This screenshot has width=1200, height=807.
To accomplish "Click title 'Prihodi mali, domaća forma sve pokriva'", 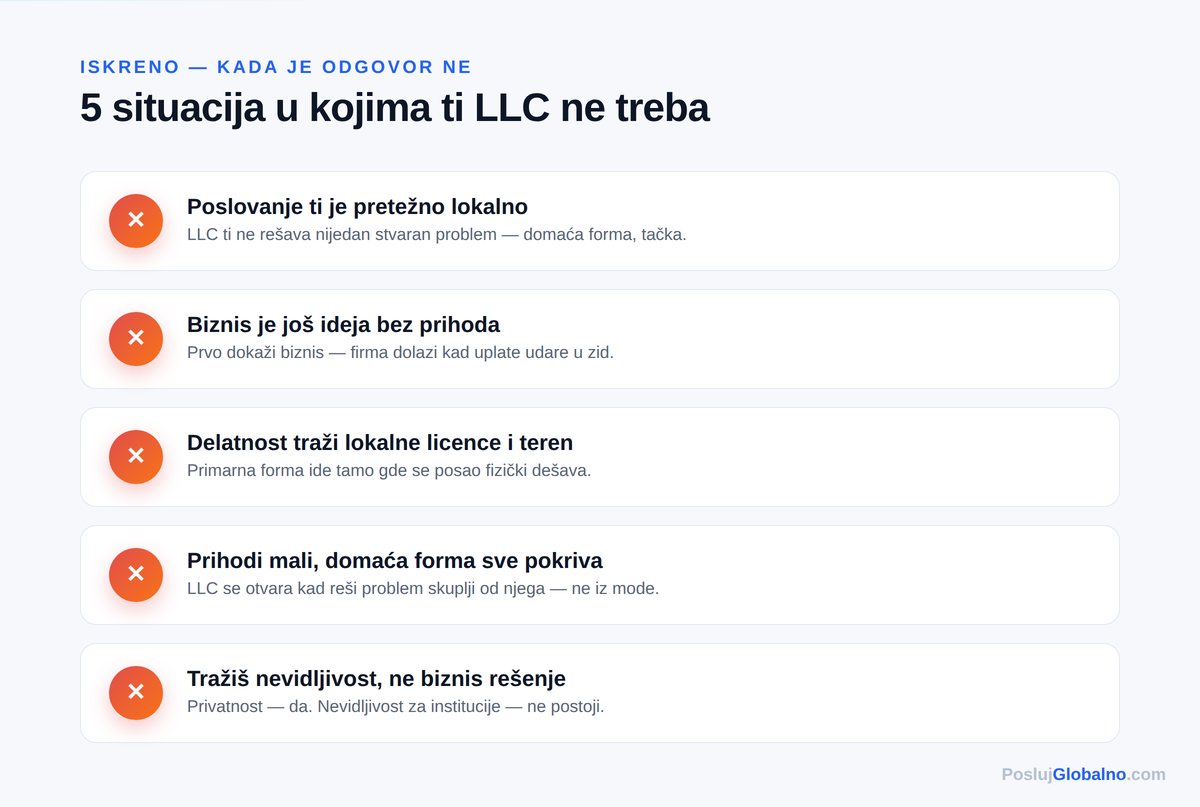I will point(395,561).
